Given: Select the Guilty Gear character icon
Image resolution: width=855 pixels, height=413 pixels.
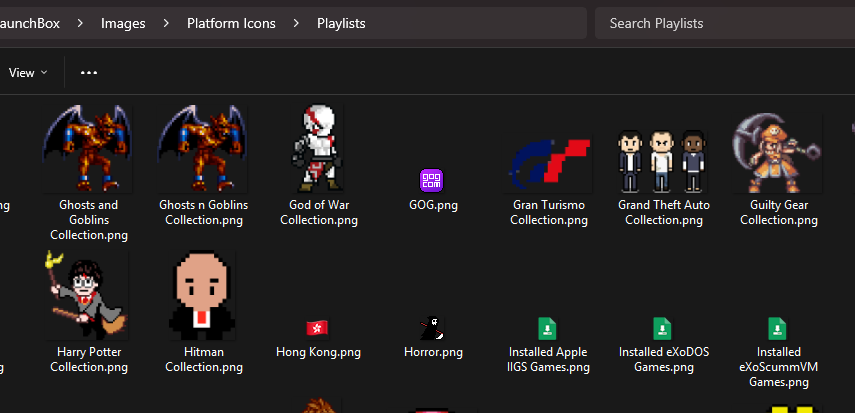Looking at the screenshot, I should click(778, 153).
